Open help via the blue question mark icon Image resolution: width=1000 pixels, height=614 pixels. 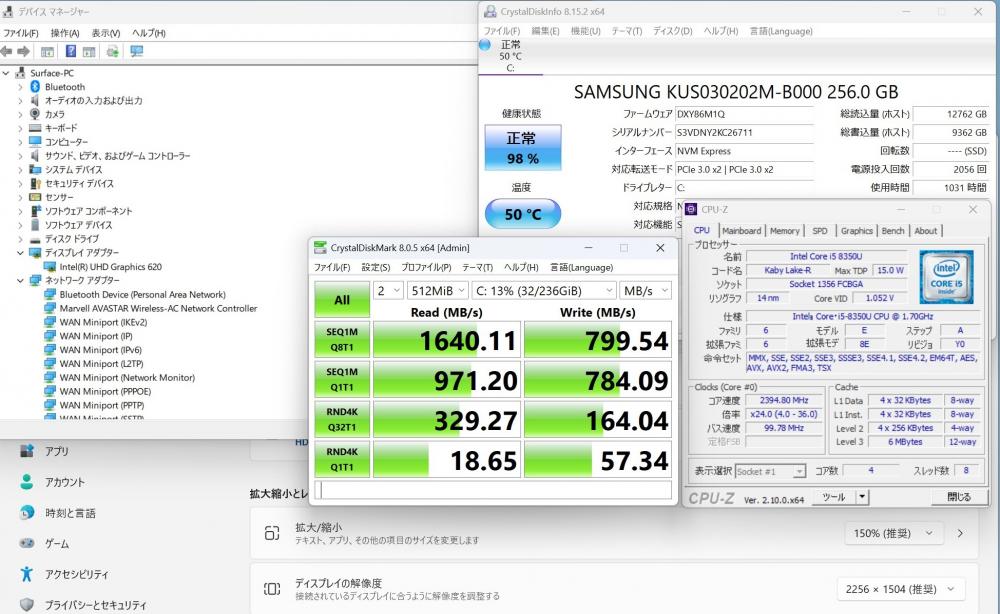(x=71, y=52)
